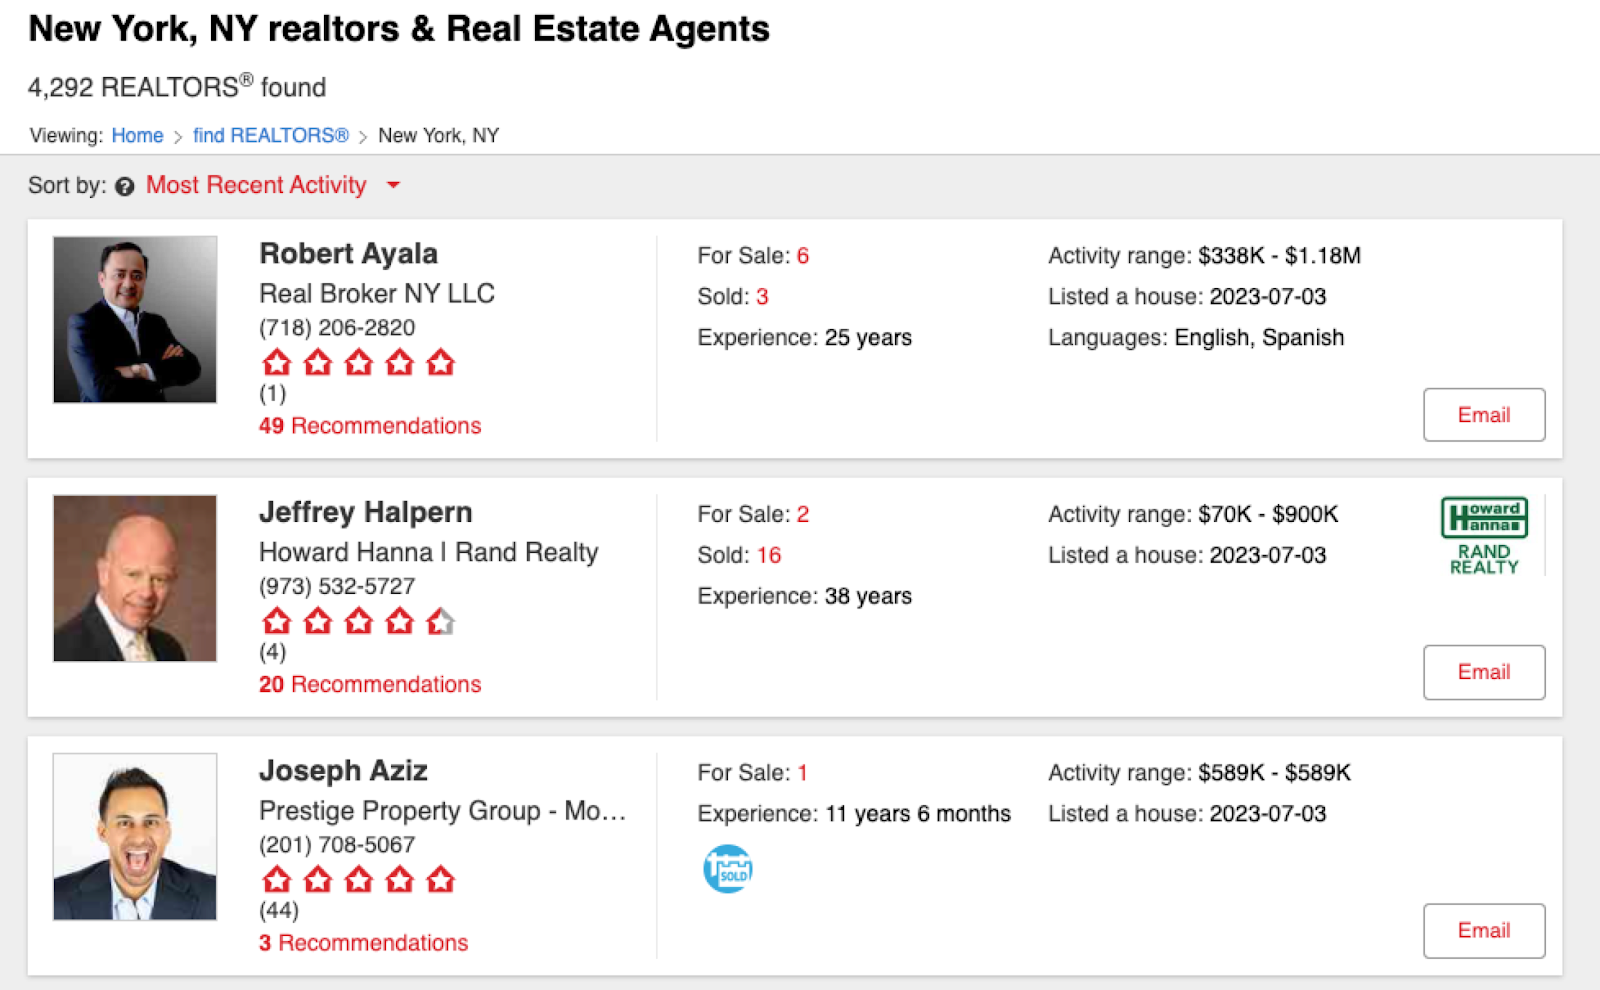Open 20 Recommendations under Jeffrey Halpern
Image resolution: width=1600 pixels, height=990 pixels.
(x=369, y=684)
